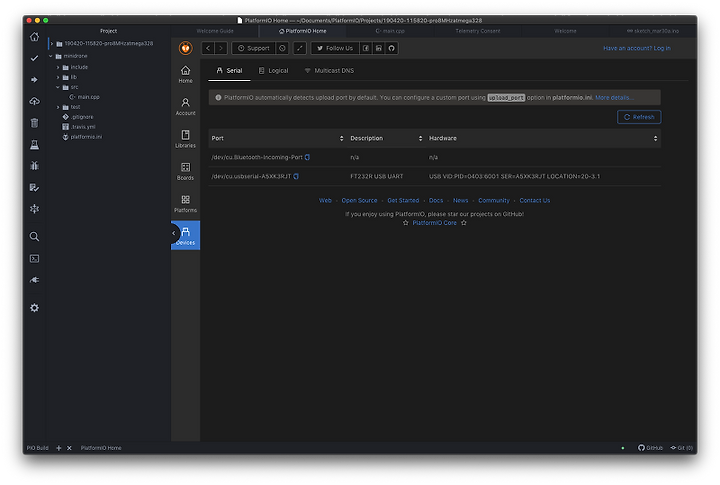Click the X icon in bottom status bar
Screen dimensions: 720x485
click(69, 448)
